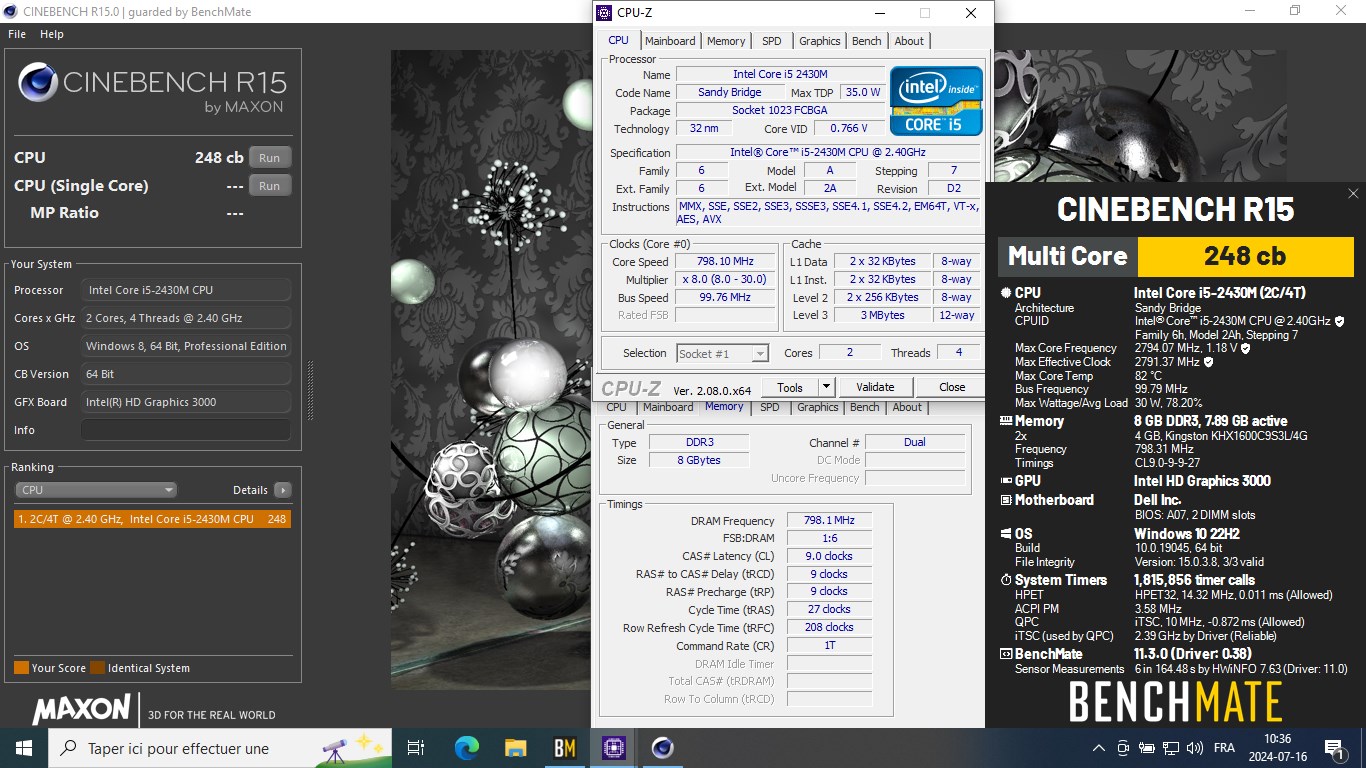Click the Cinebench R15 sphere logo

[x=38, y=82]
